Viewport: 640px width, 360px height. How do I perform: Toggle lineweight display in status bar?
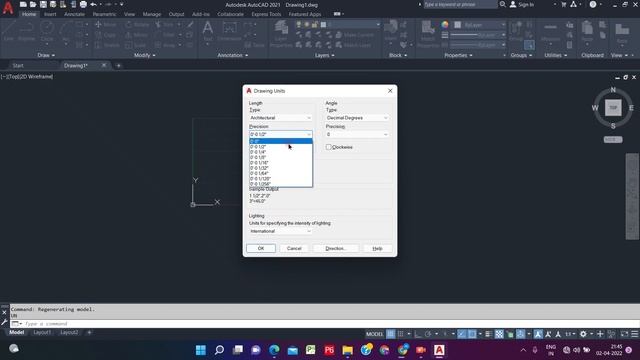click(489, 334)
